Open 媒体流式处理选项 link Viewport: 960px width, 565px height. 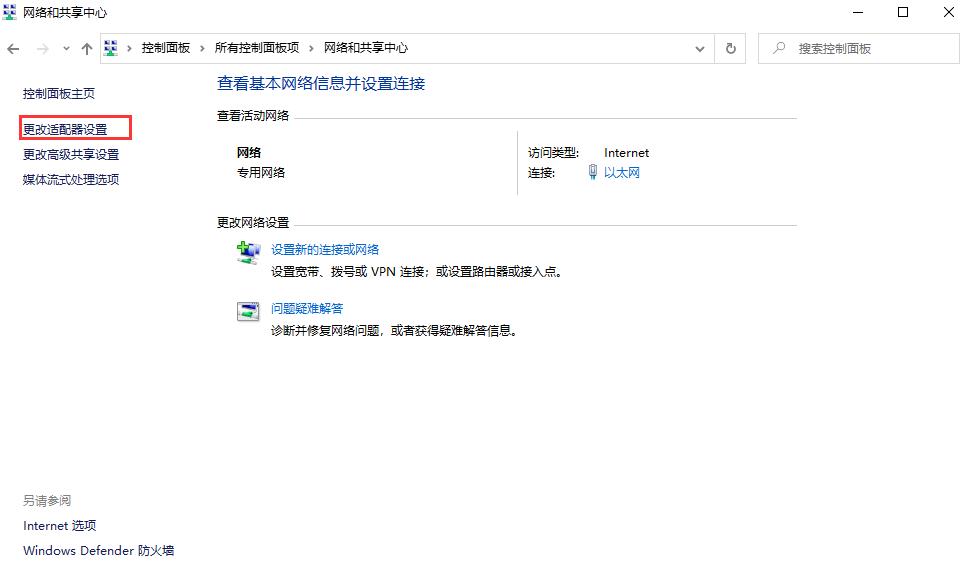click(x=71, y=179)
